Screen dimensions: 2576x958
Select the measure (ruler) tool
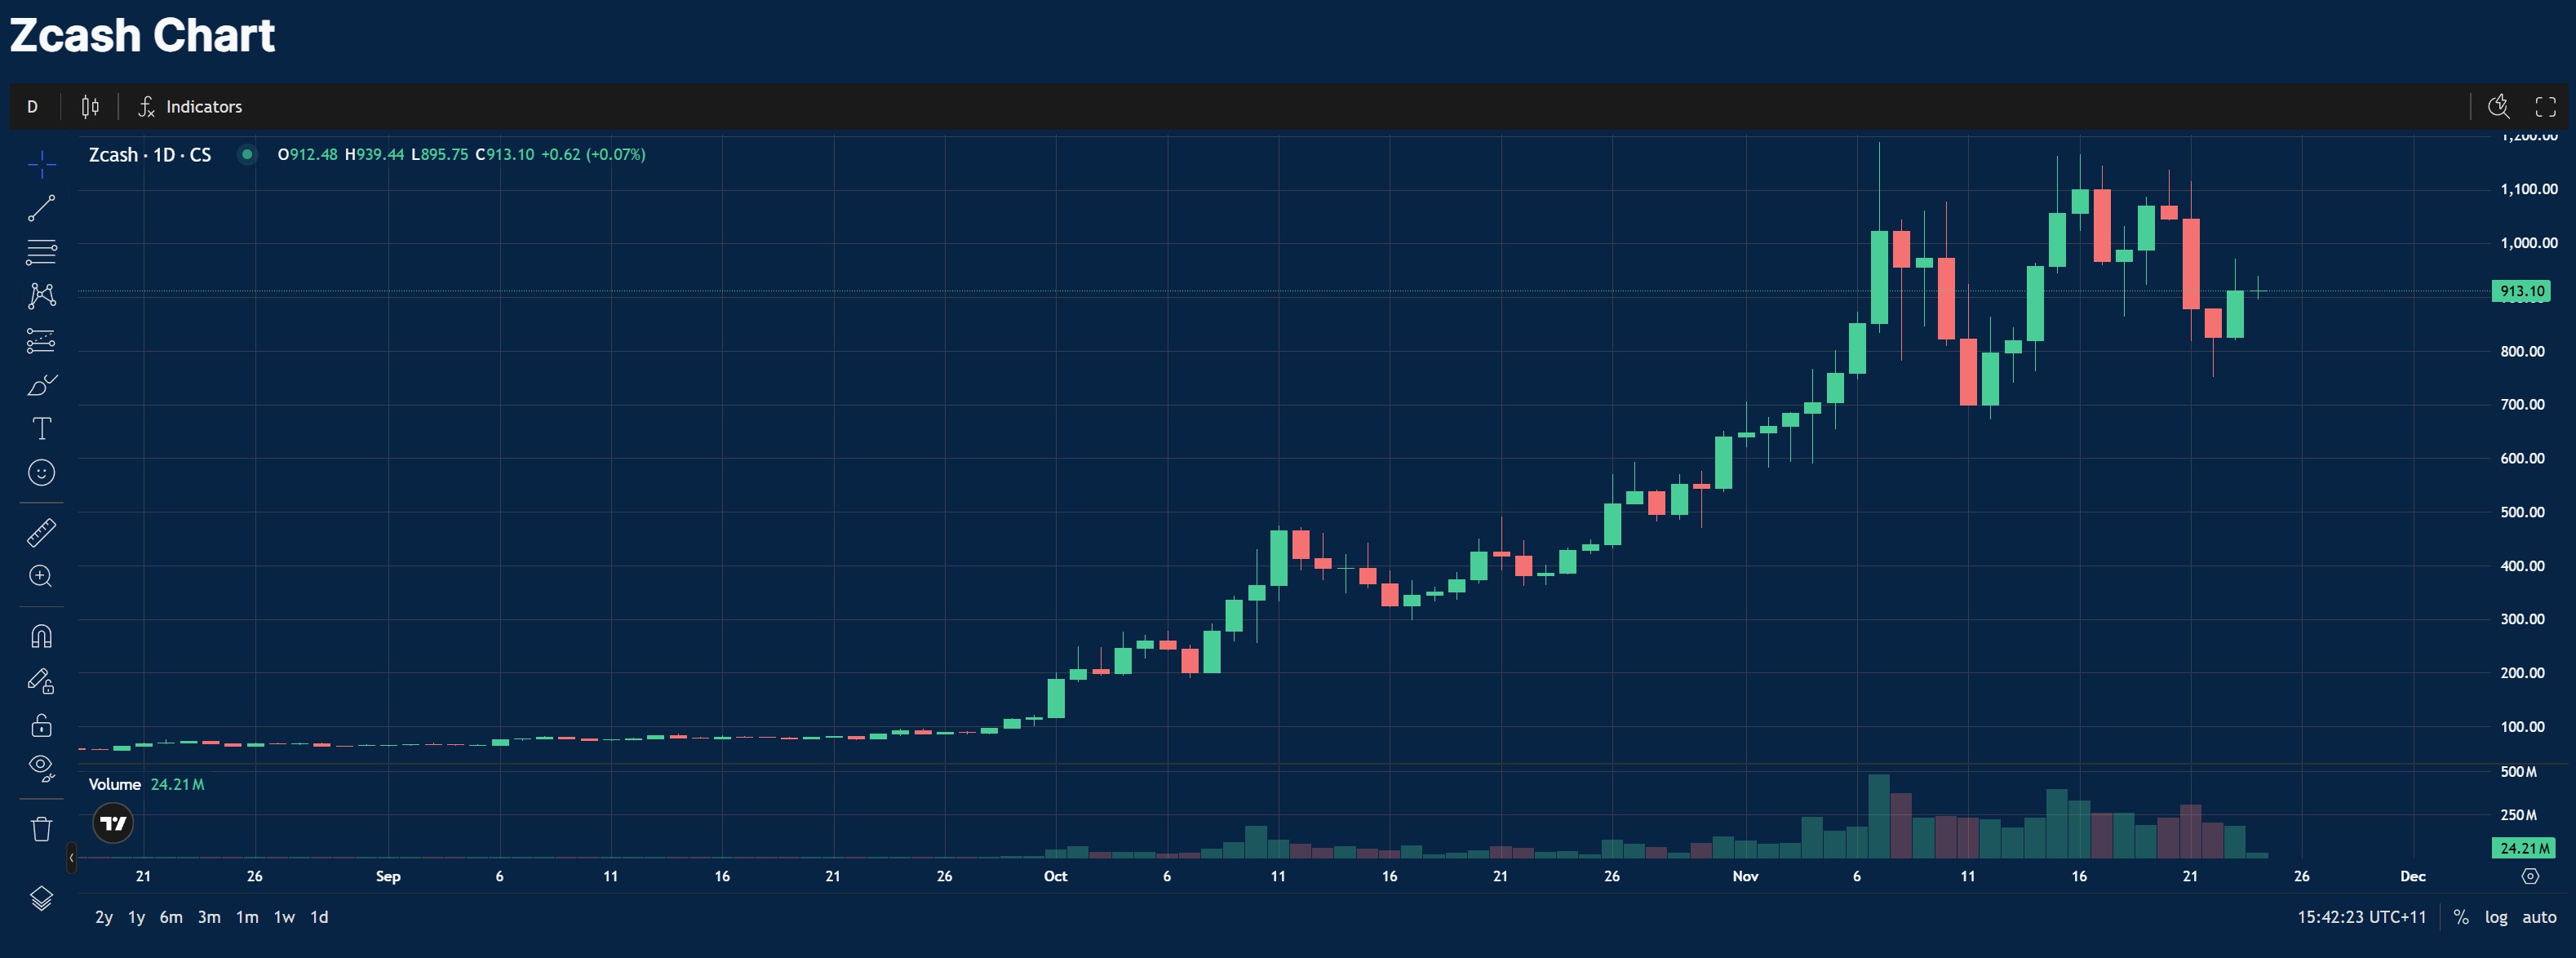click(x=40, y=531)
